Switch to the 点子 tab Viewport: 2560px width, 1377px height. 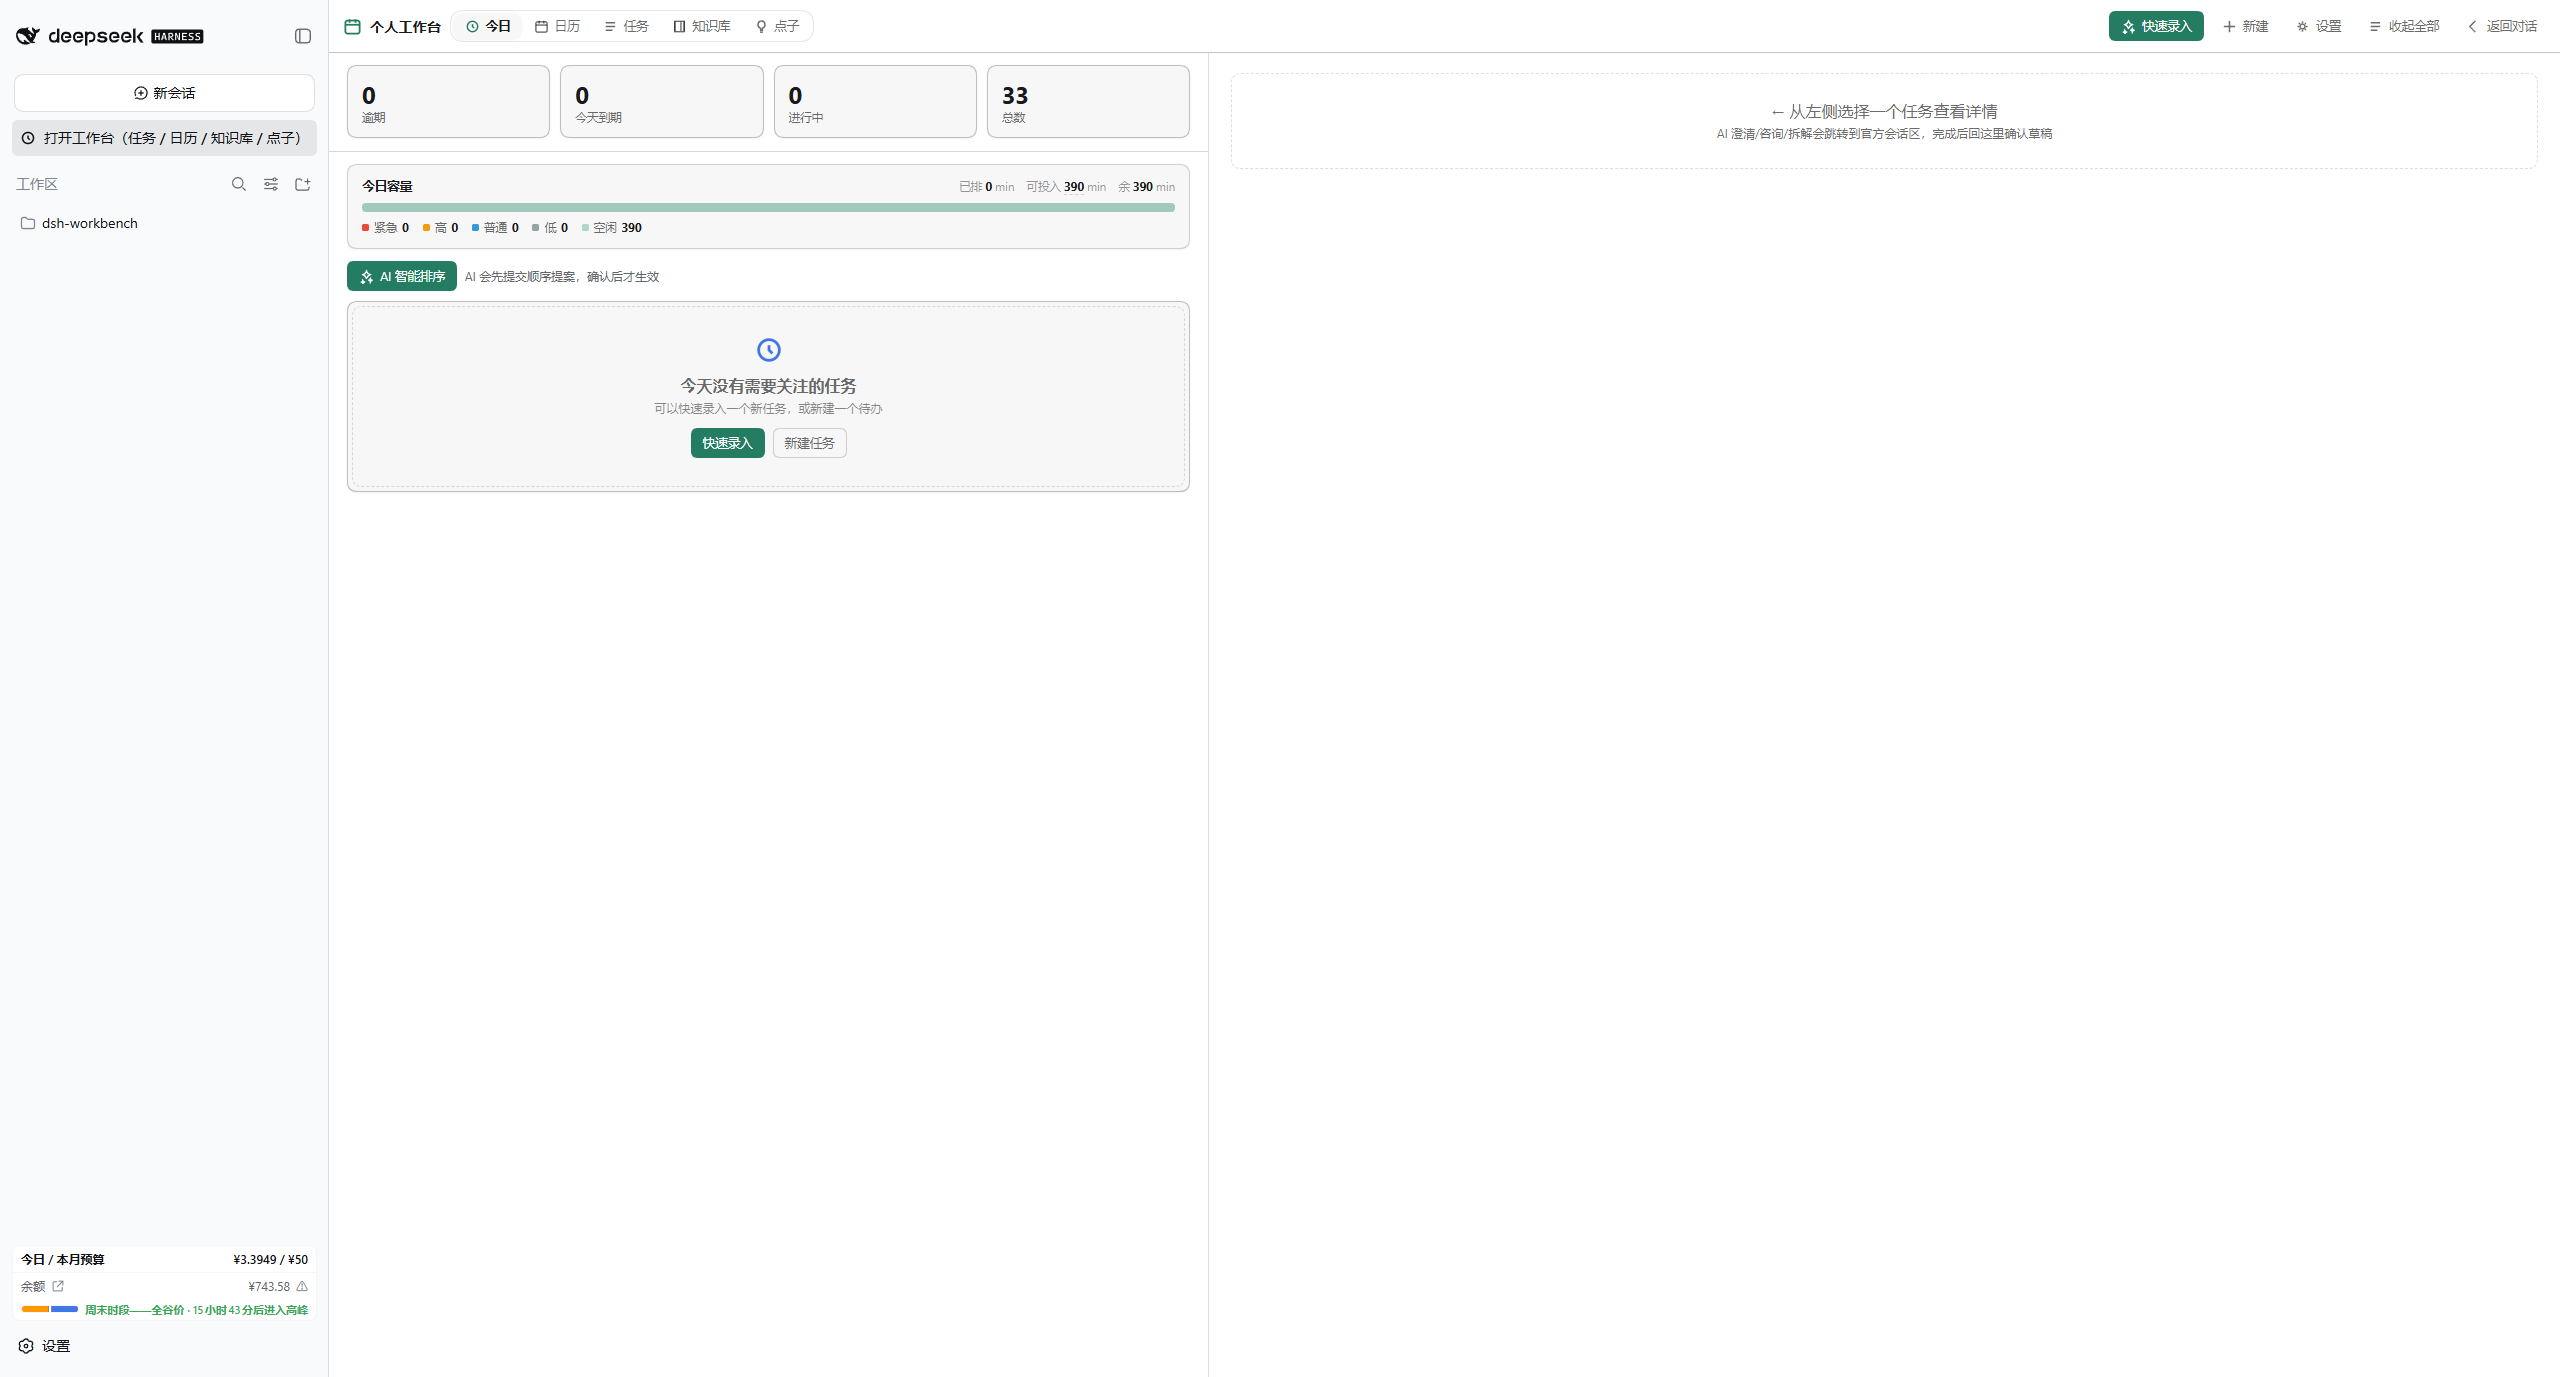(777, 26)
